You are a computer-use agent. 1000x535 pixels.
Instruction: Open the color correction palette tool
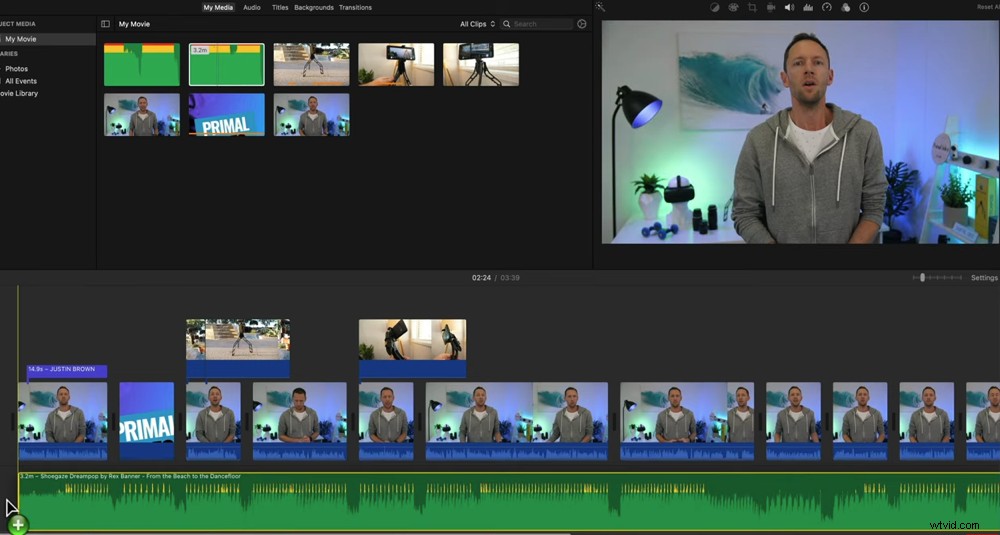point(733,8)
